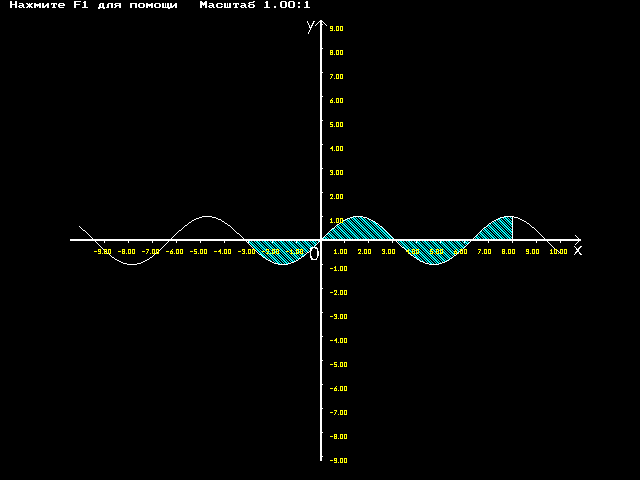Click the 5.00 tick label on Y axis

point(336,124)
